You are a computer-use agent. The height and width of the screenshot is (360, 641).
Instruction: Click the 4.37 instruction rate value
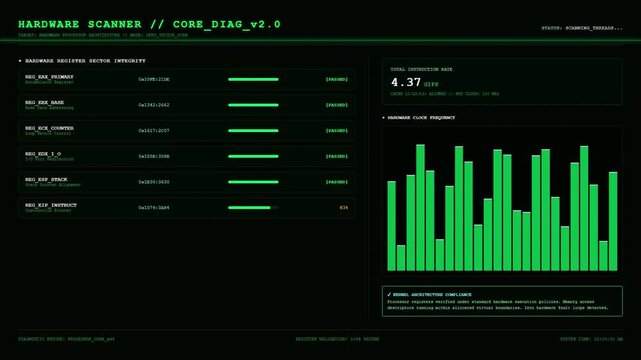[406, 83]
